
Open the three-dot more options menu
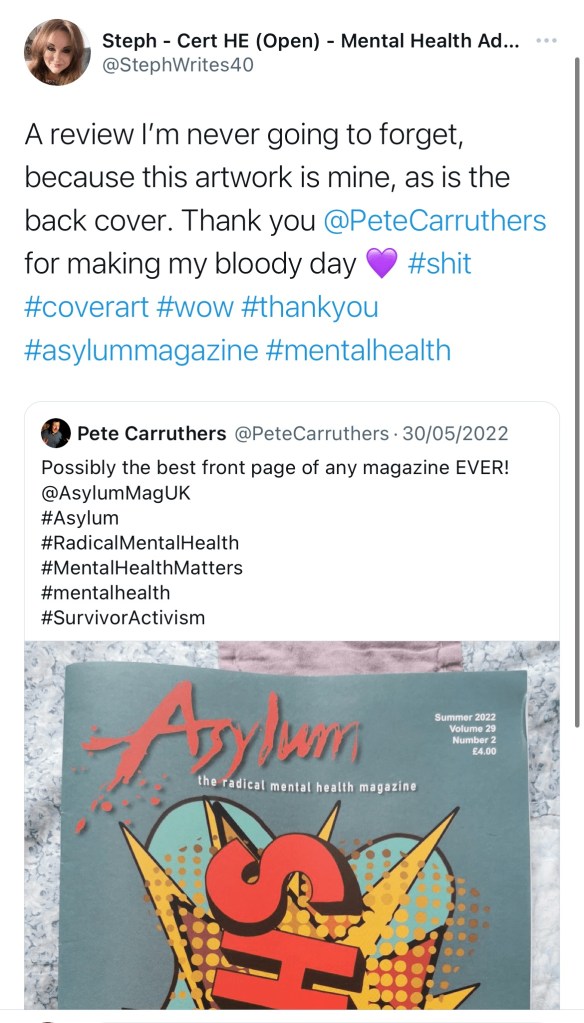(x=544, y=40)
